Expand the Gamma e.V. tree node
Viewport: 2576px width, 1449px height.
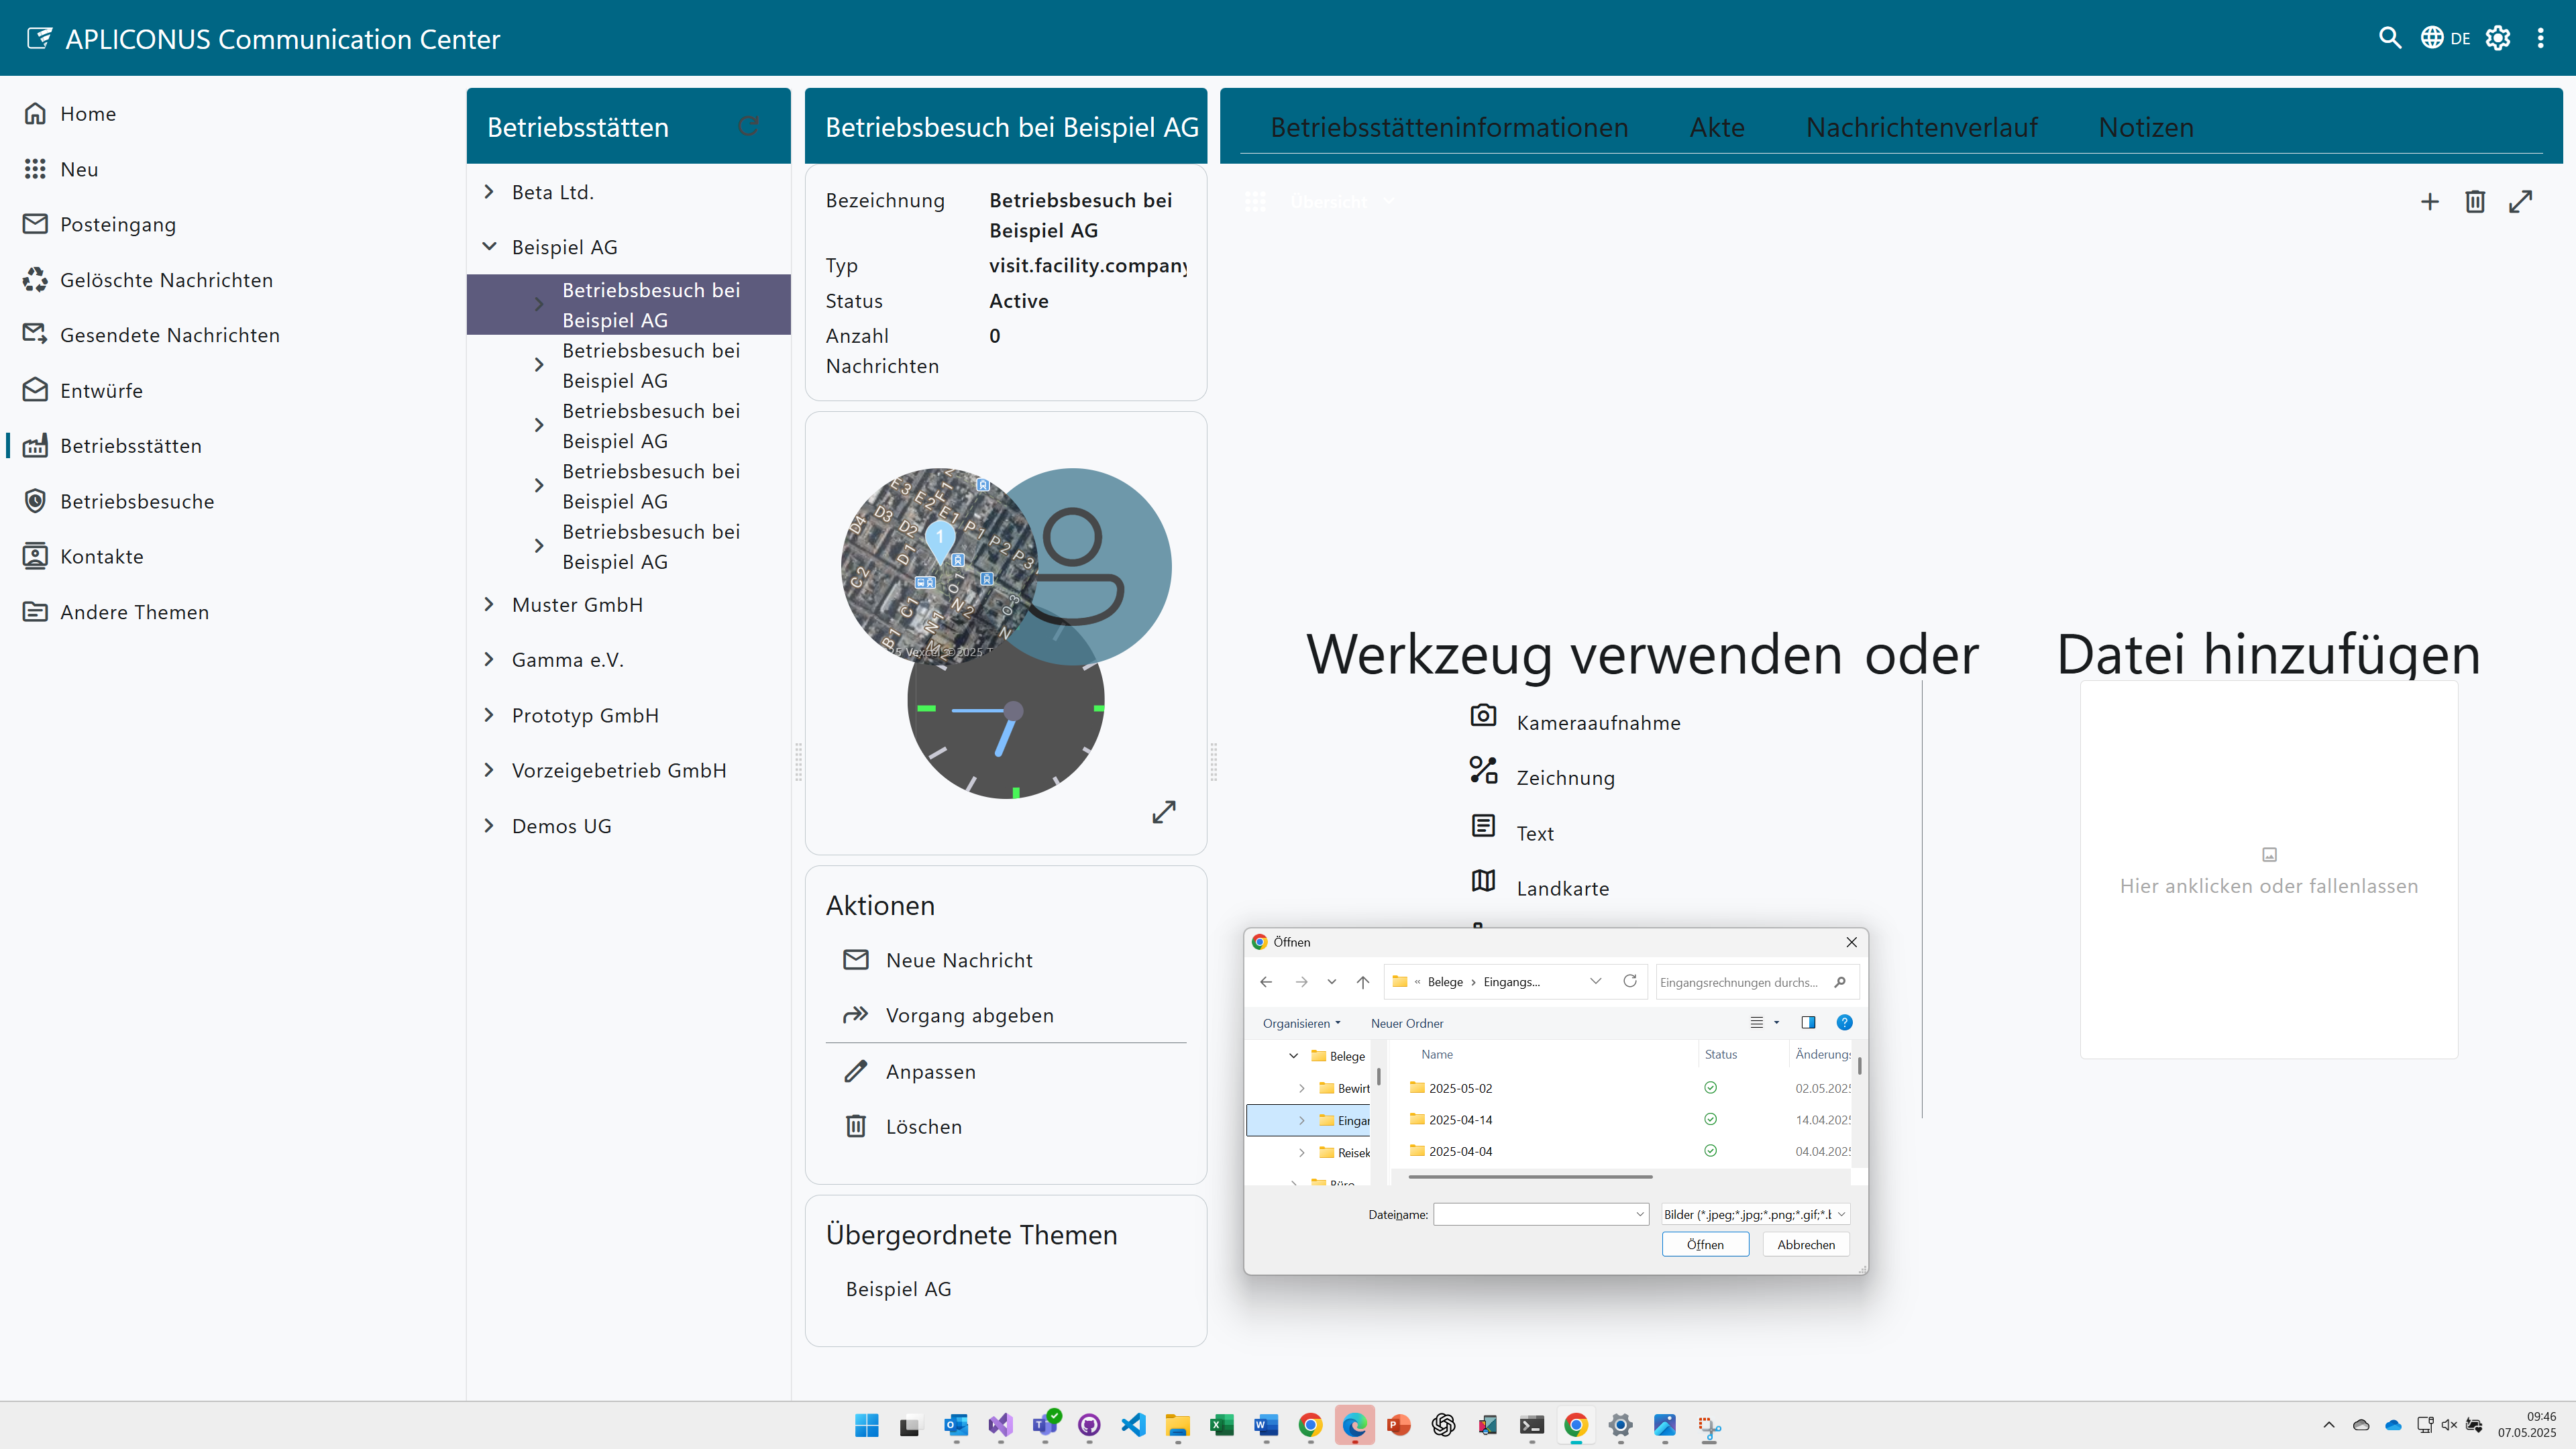489,659
